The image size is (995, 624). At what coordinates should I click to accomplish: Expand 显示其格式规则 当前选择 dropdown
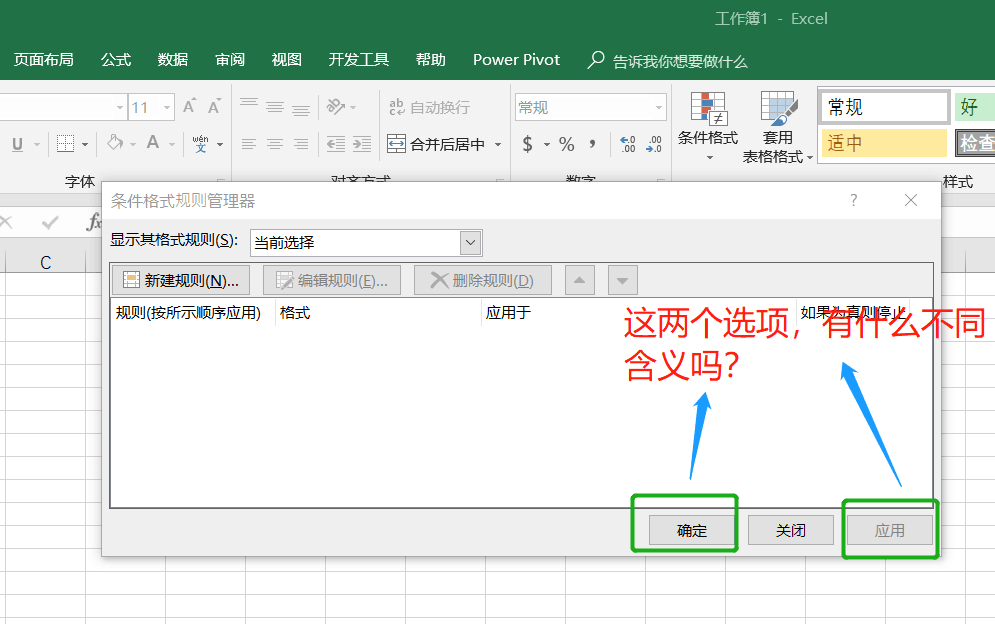click(470, 242)
